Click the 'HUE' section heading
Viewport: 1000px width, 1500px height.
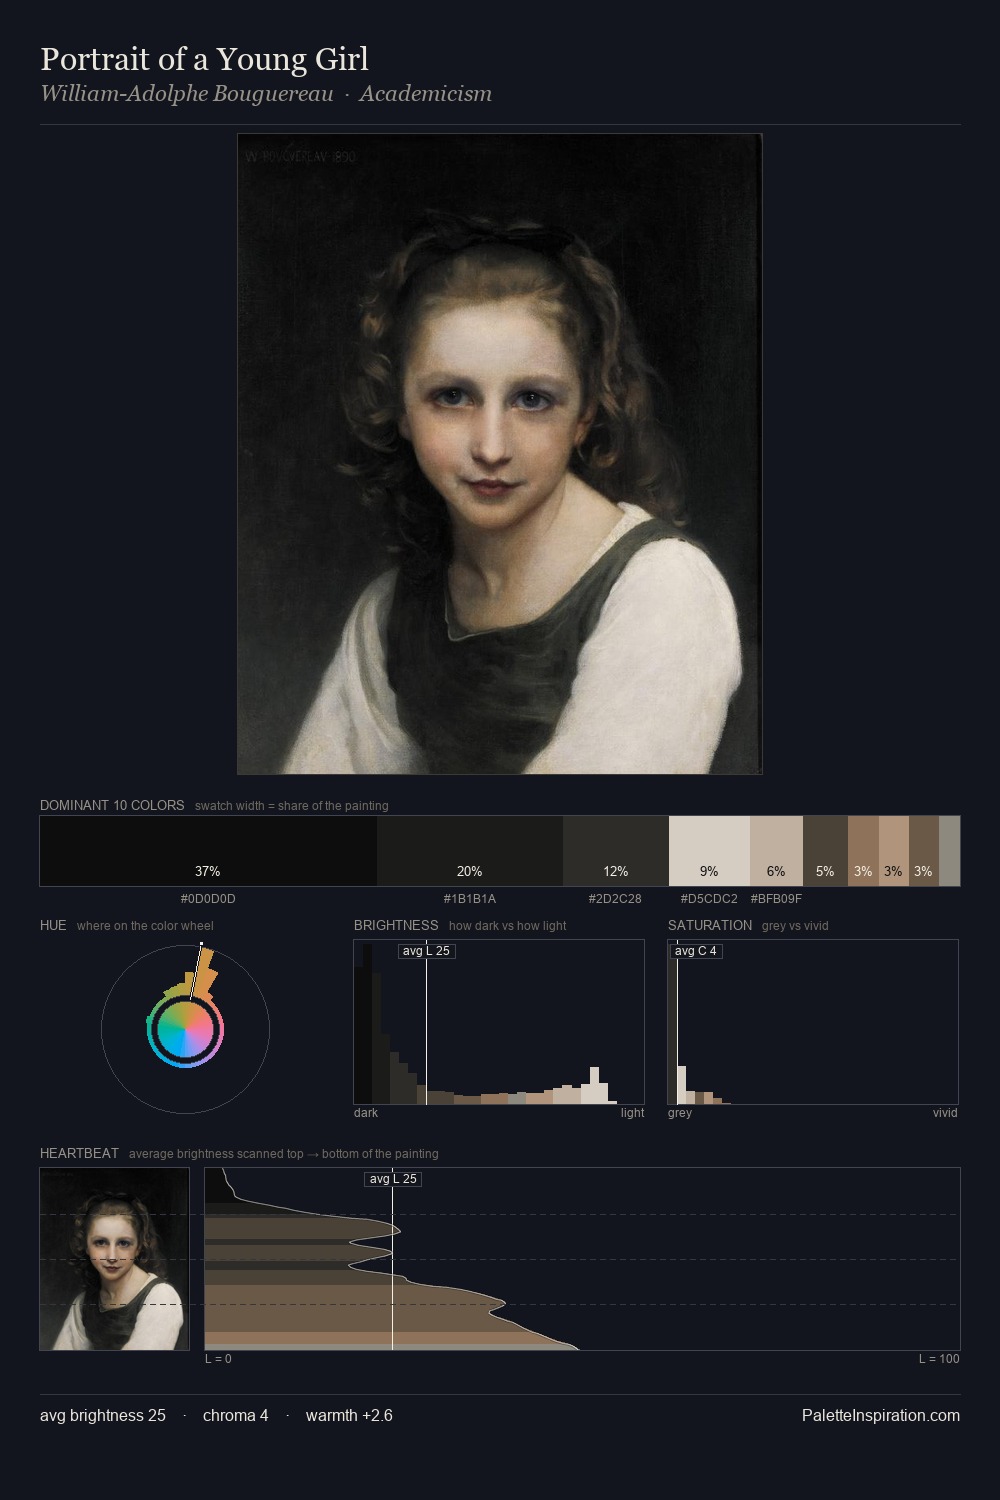click(x=53, y=925)
